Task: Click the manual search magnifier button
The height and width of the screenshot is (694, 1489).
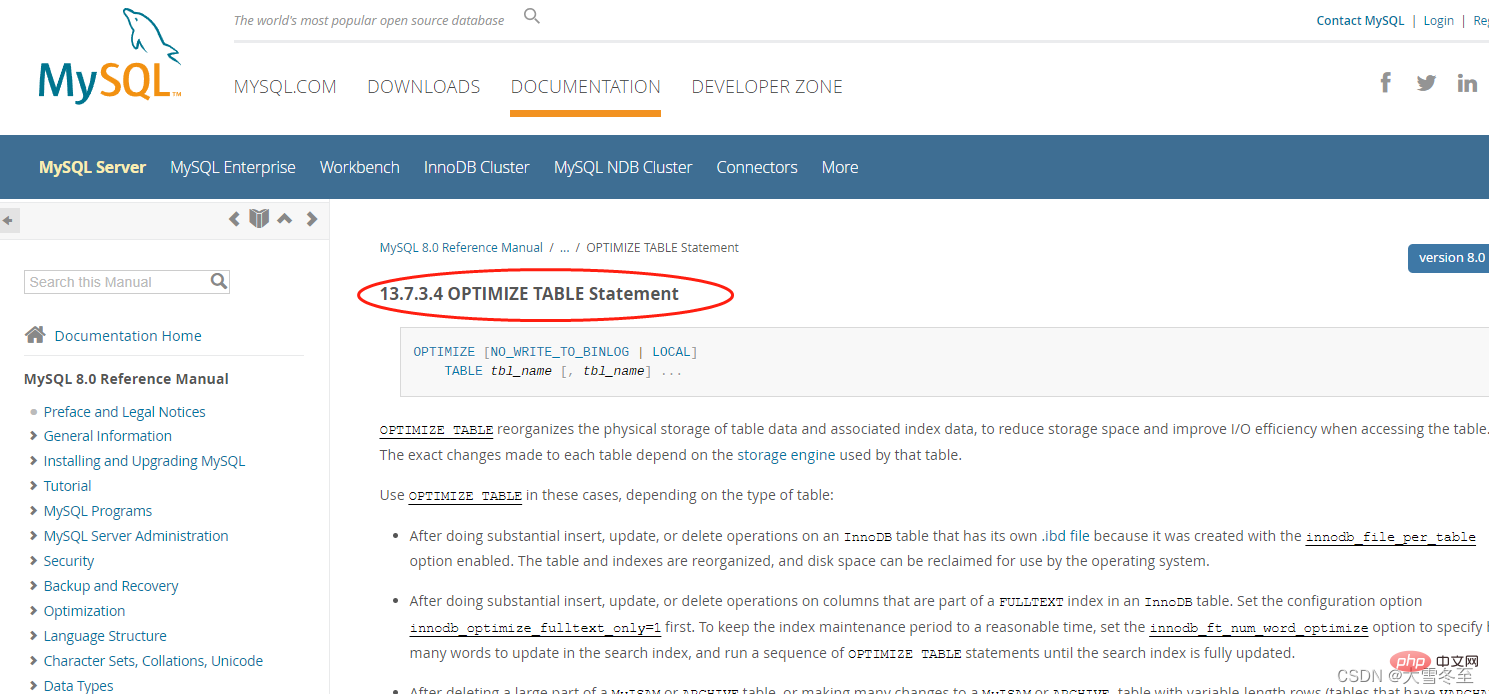Action: click(219, 282)
